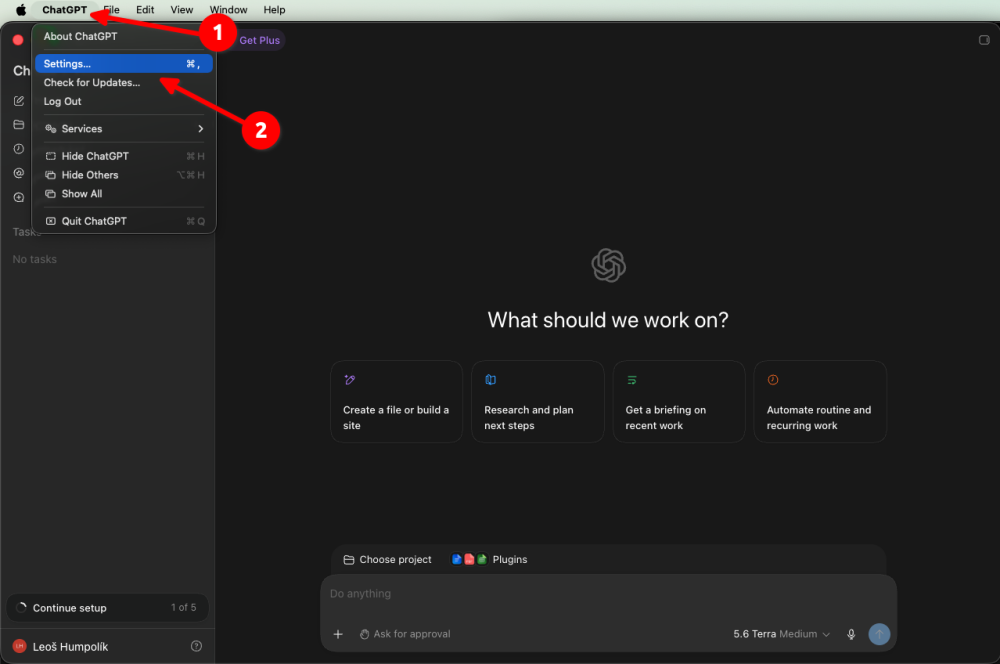
Task: Toggle Ask for approval mode
Action: pos(405,634)
